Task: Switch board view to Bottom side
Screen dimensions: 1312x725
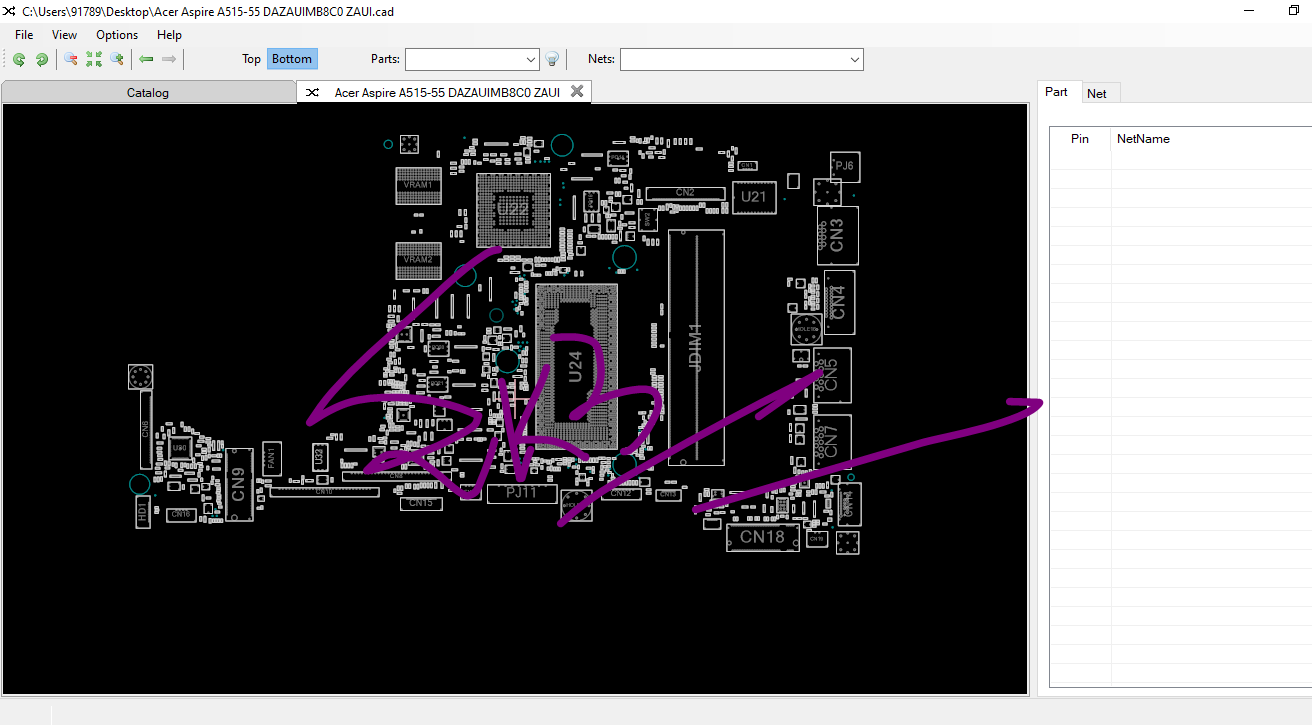Action: coord(292,59)
